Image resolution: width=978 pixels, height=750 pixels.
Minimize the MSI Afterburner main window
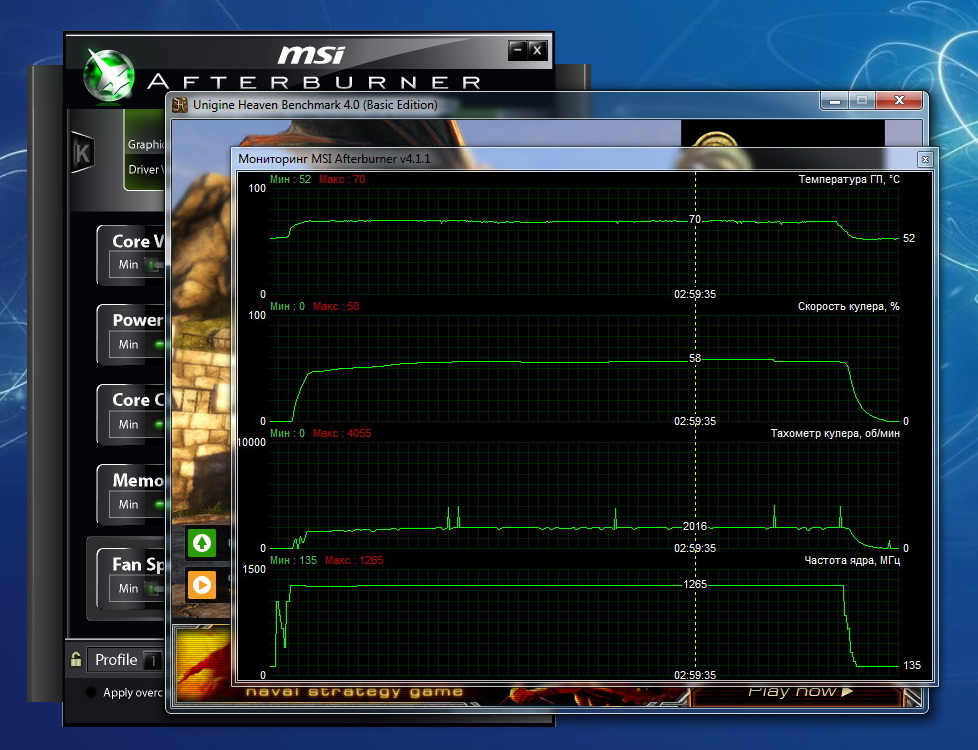[517, 51]
